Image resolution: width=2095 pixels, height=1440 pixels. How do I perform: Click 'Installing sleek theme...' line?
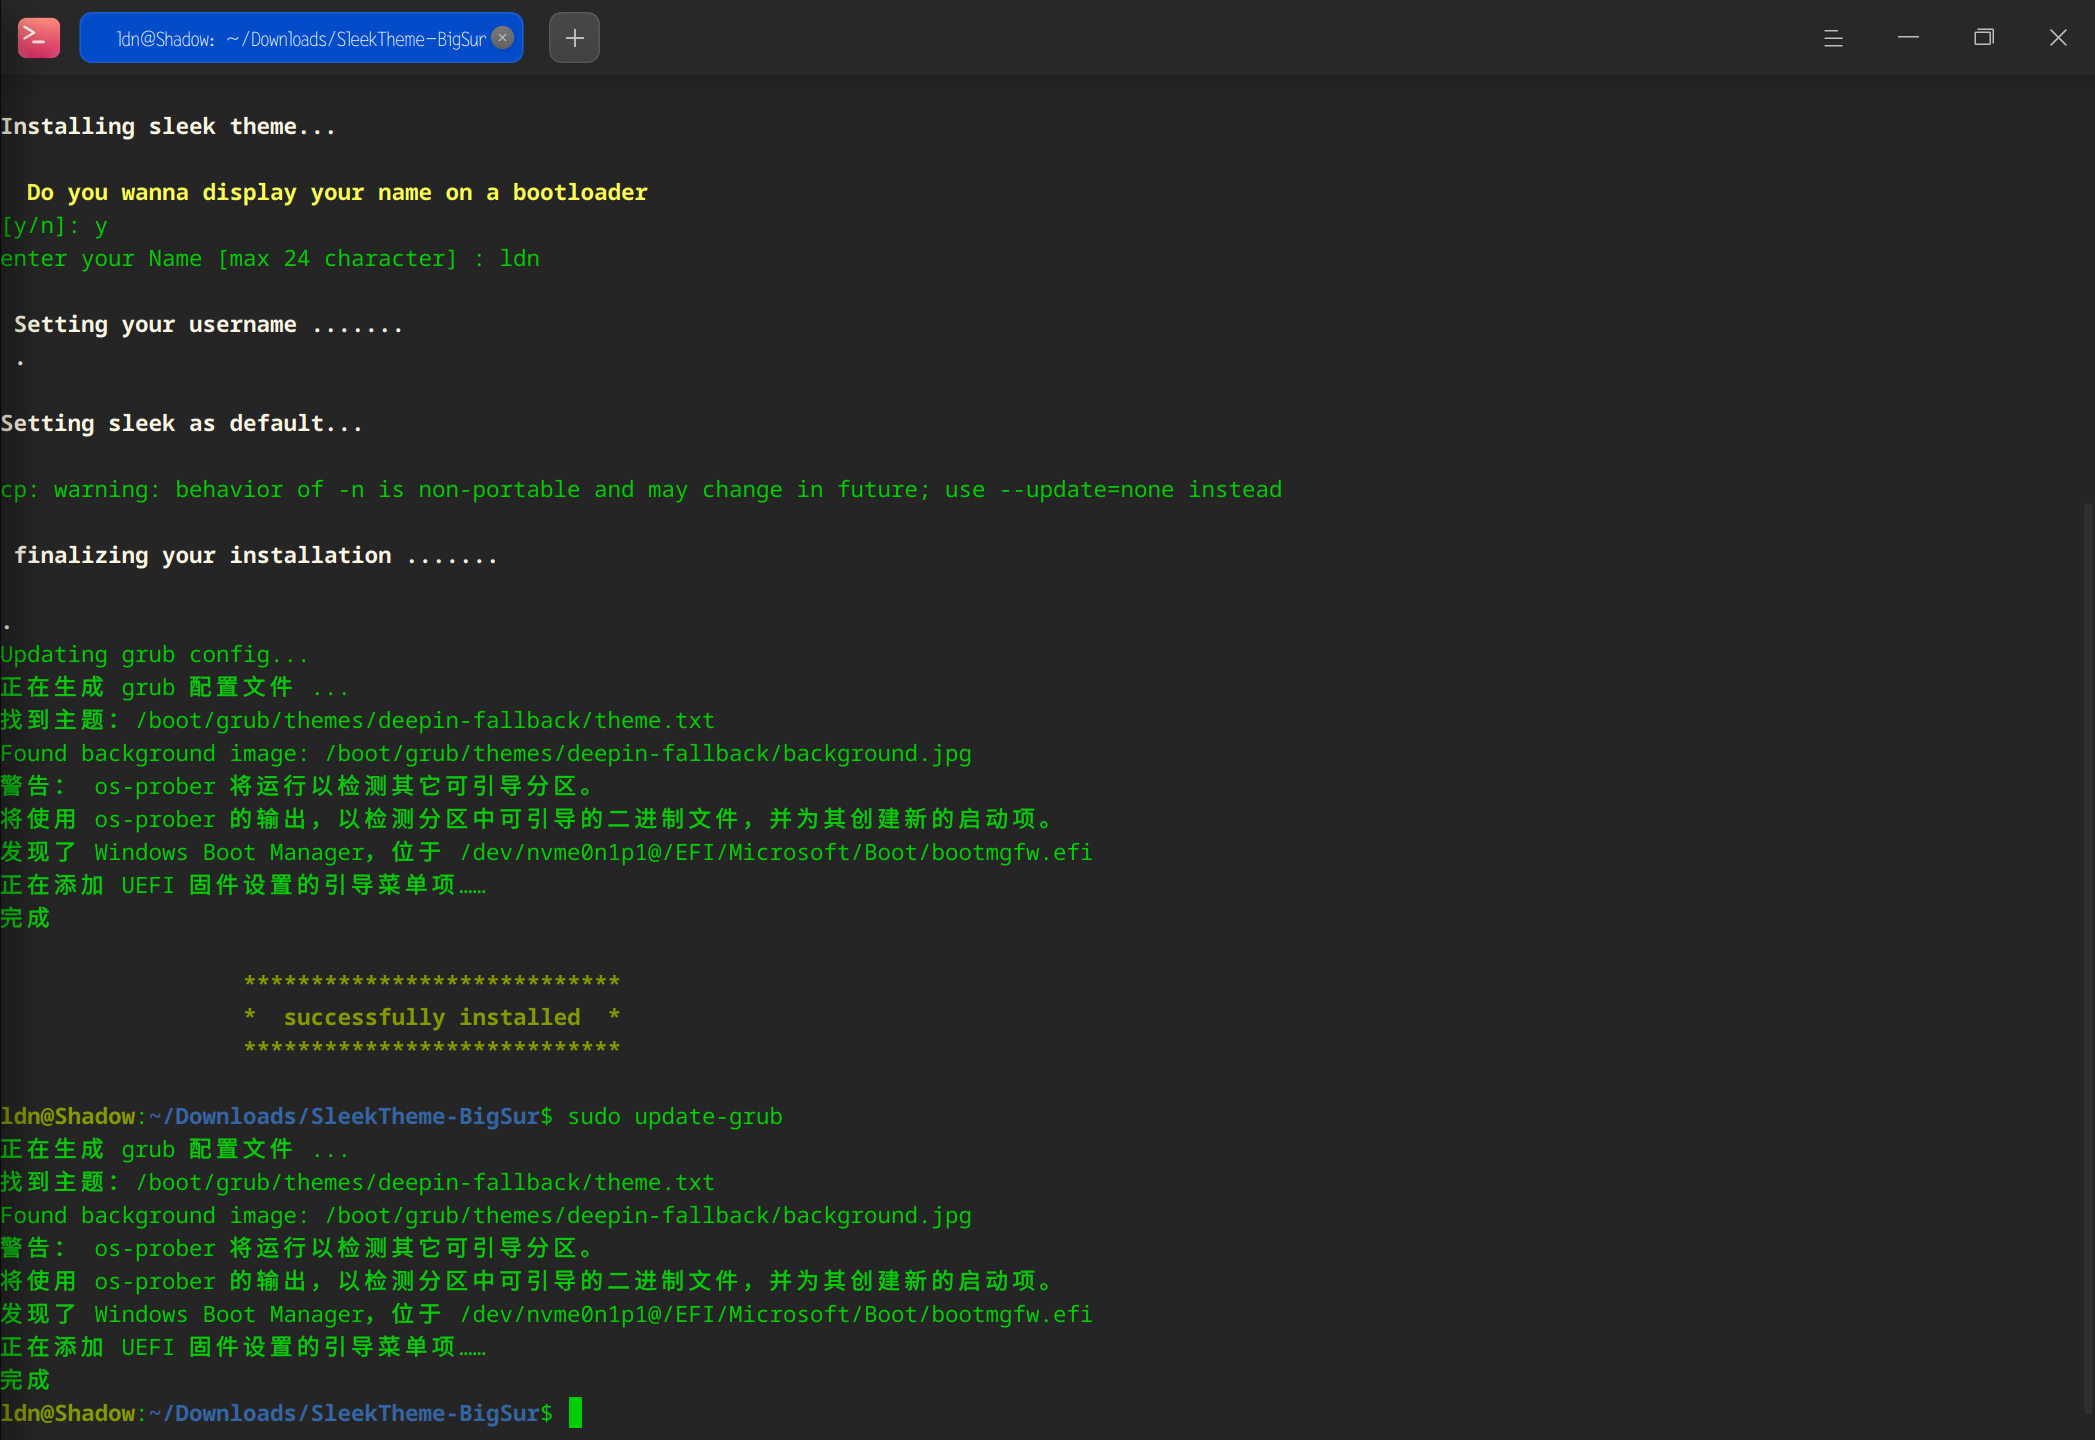click(x=168, y=127)
